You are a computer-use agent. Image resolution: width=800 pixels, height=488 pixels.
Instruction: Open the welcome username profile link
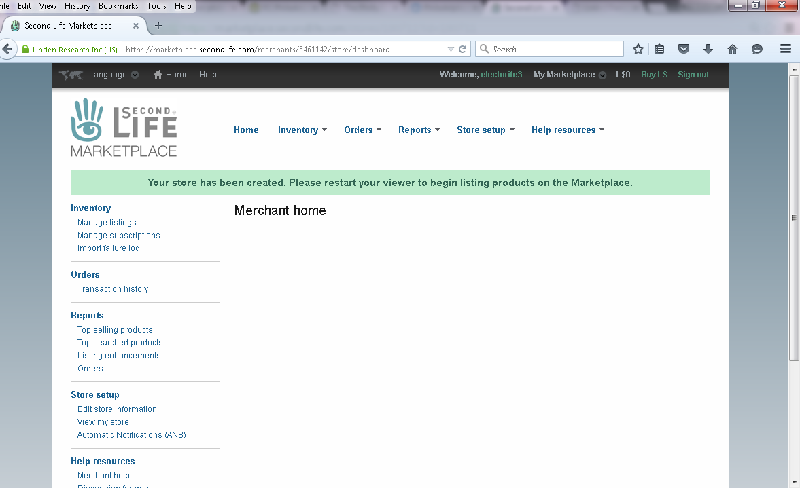(502, 75)
